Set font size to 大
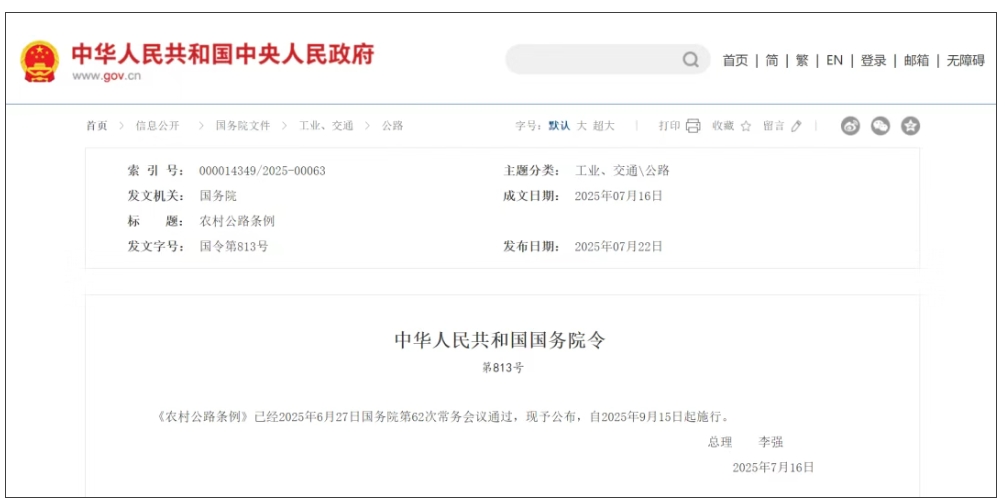The image size is (1005, 500). pyautogui.click(x=581, y=126)
